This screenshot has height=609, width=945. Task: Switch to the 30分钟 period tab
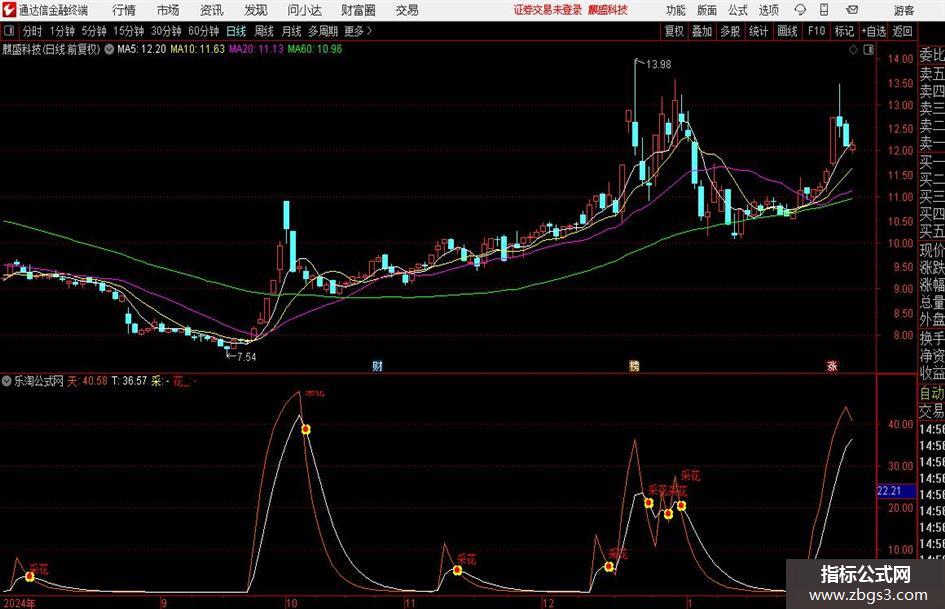166,31
